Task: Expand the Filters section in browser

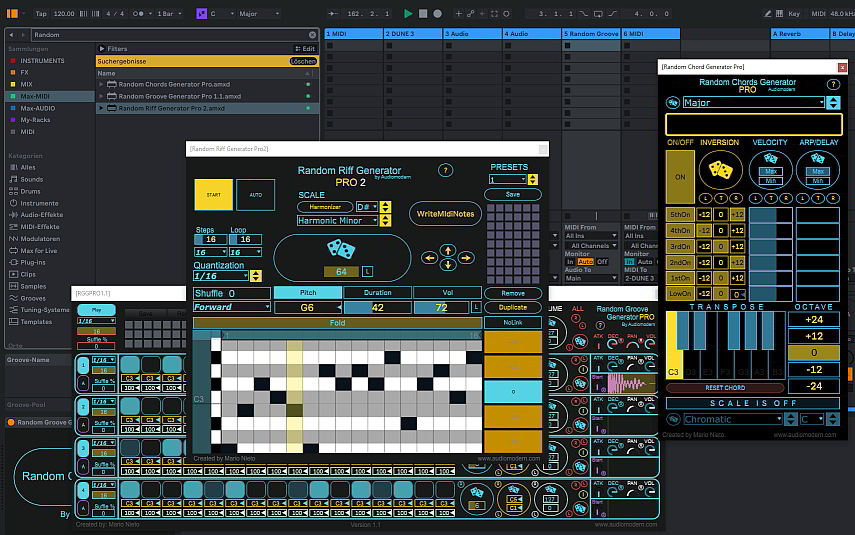Action: pyautogui.click(x=102, y=49)
